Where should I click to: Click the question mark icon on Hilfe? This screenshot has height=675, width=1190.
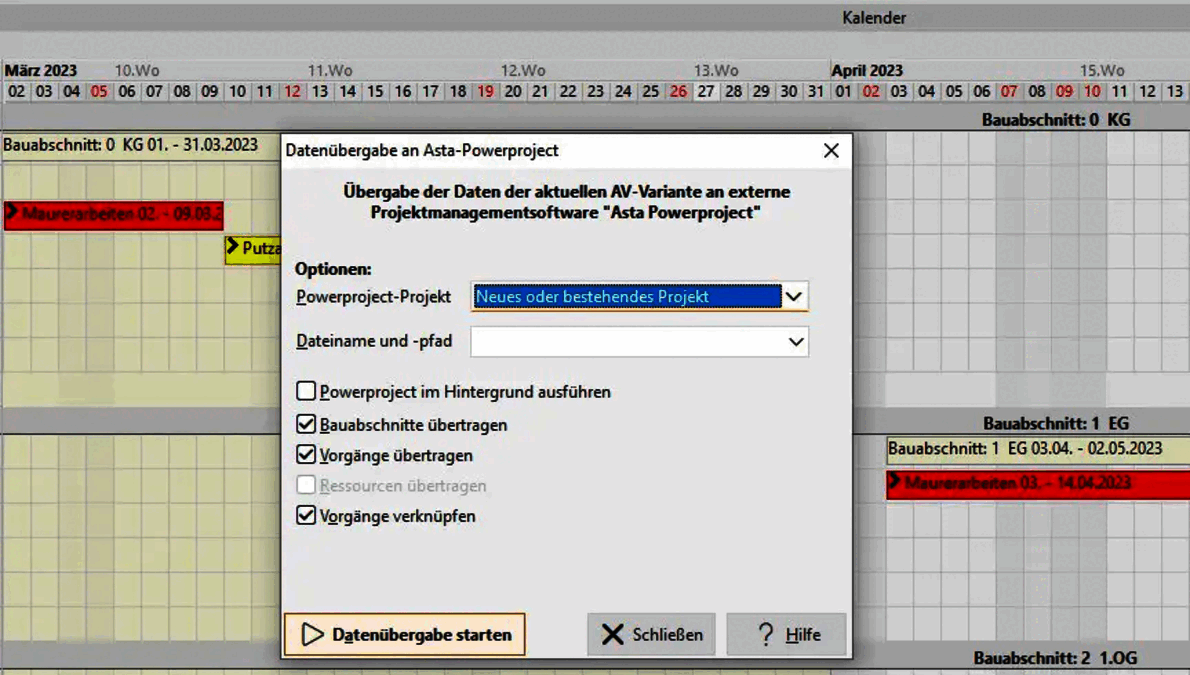click(766, 634)
